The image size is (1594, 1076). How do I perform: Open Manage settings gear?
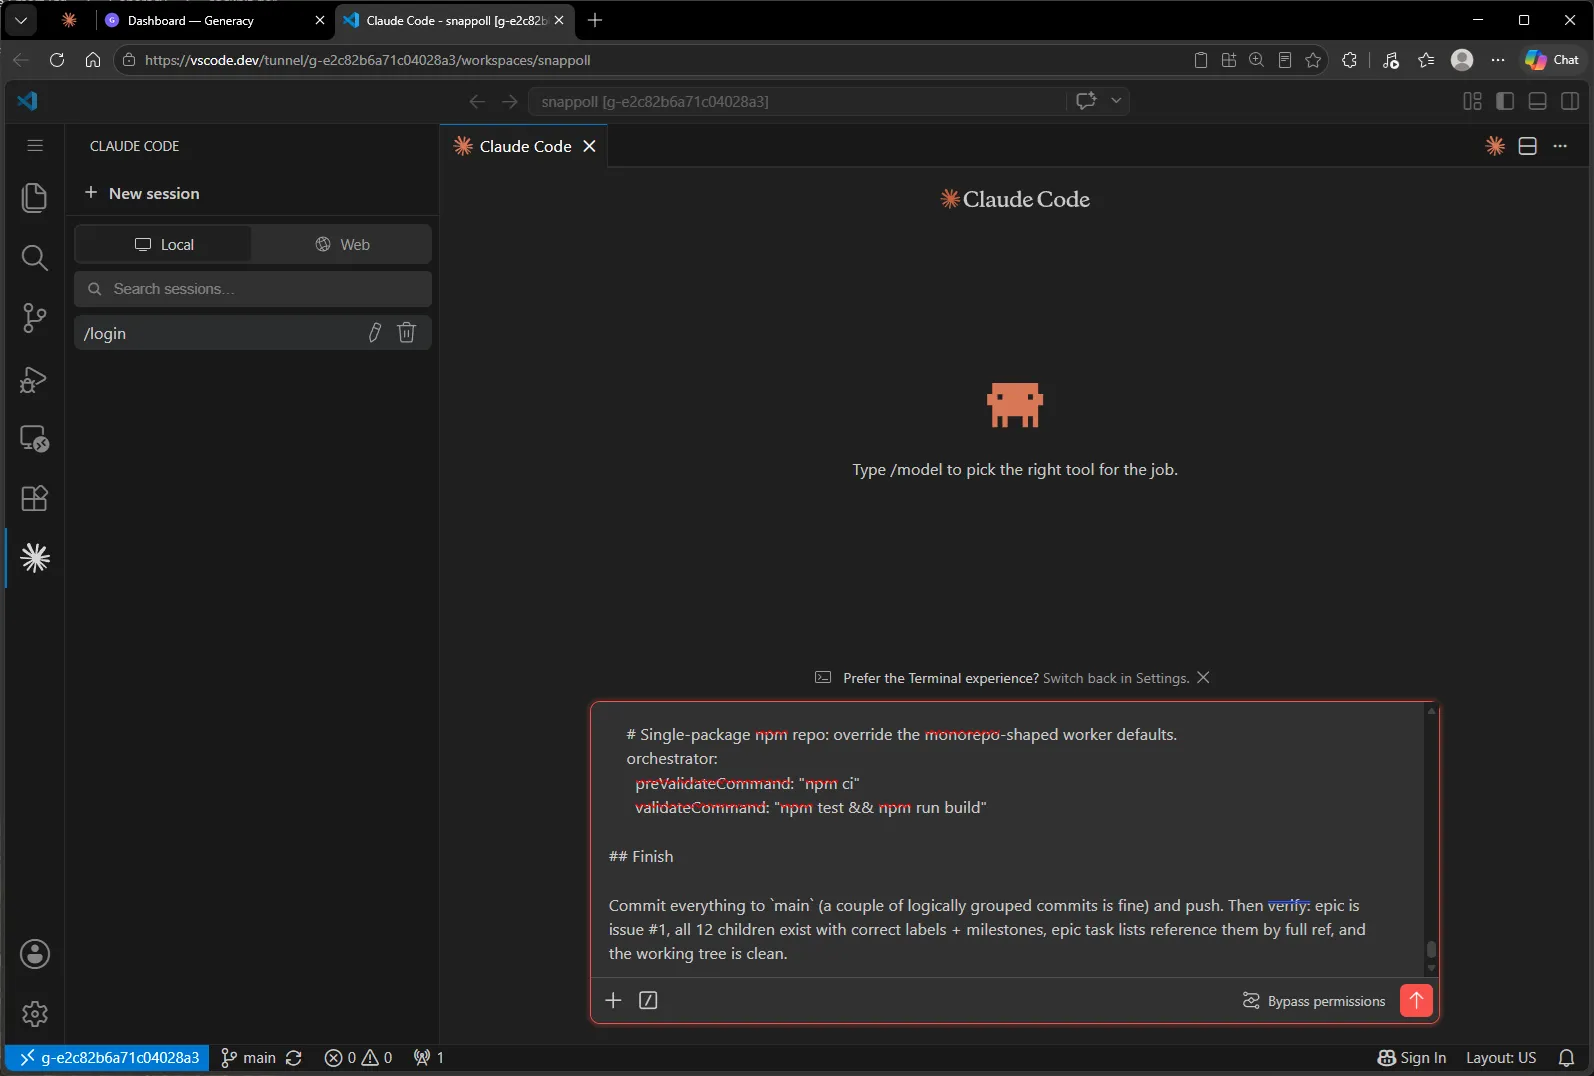click(x=35, y=1014)
